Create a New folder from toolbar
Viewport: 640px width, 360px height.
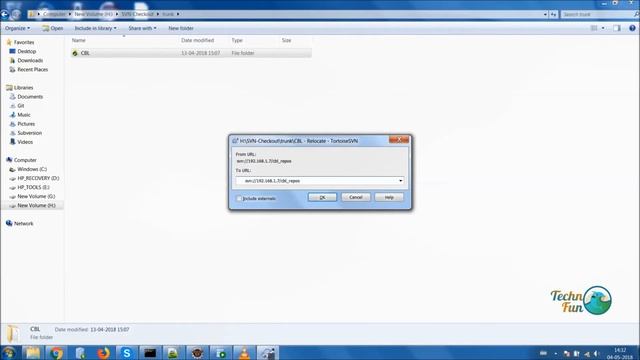pyautogui.click(x=181, y=28)
